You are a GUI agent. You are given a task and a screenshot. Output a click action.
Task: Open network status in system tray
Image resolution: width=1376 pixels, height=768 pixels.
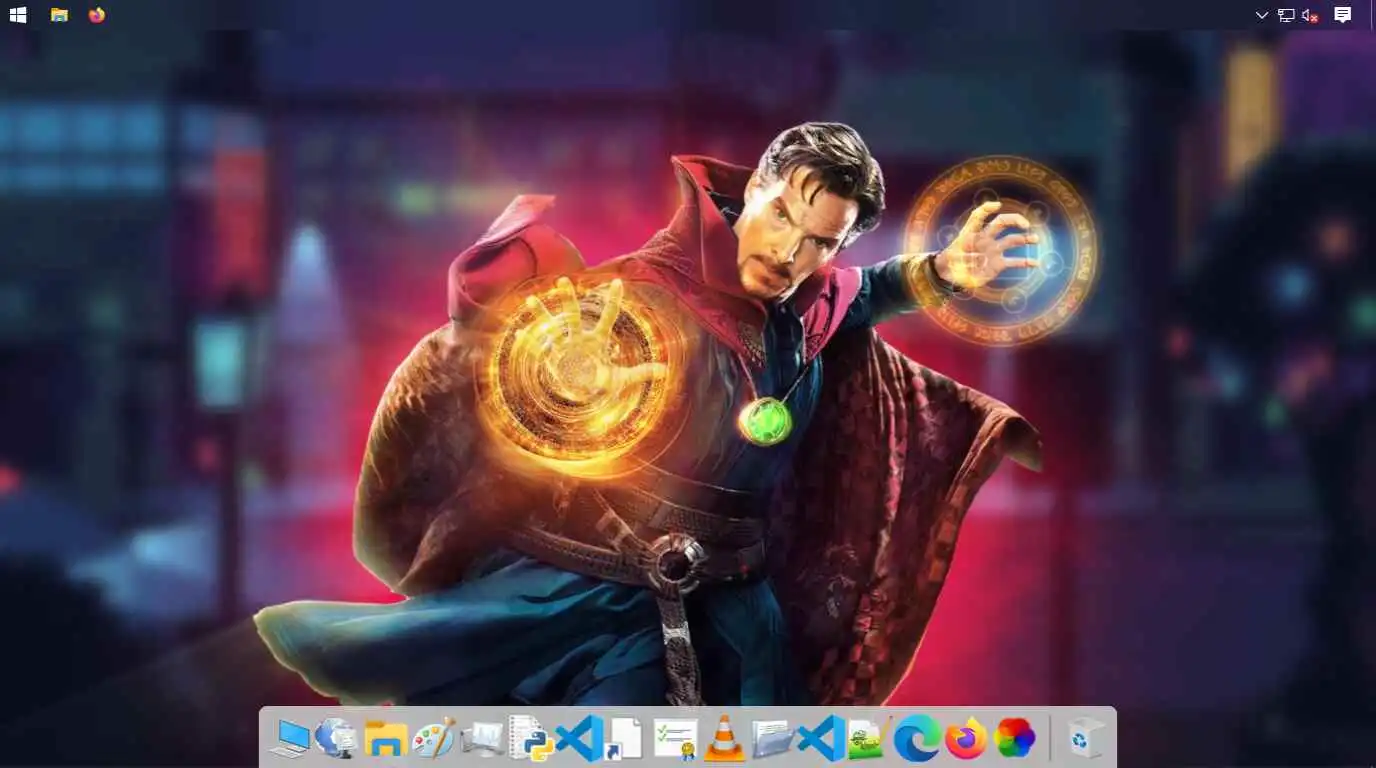click(x=1286, y=15)
